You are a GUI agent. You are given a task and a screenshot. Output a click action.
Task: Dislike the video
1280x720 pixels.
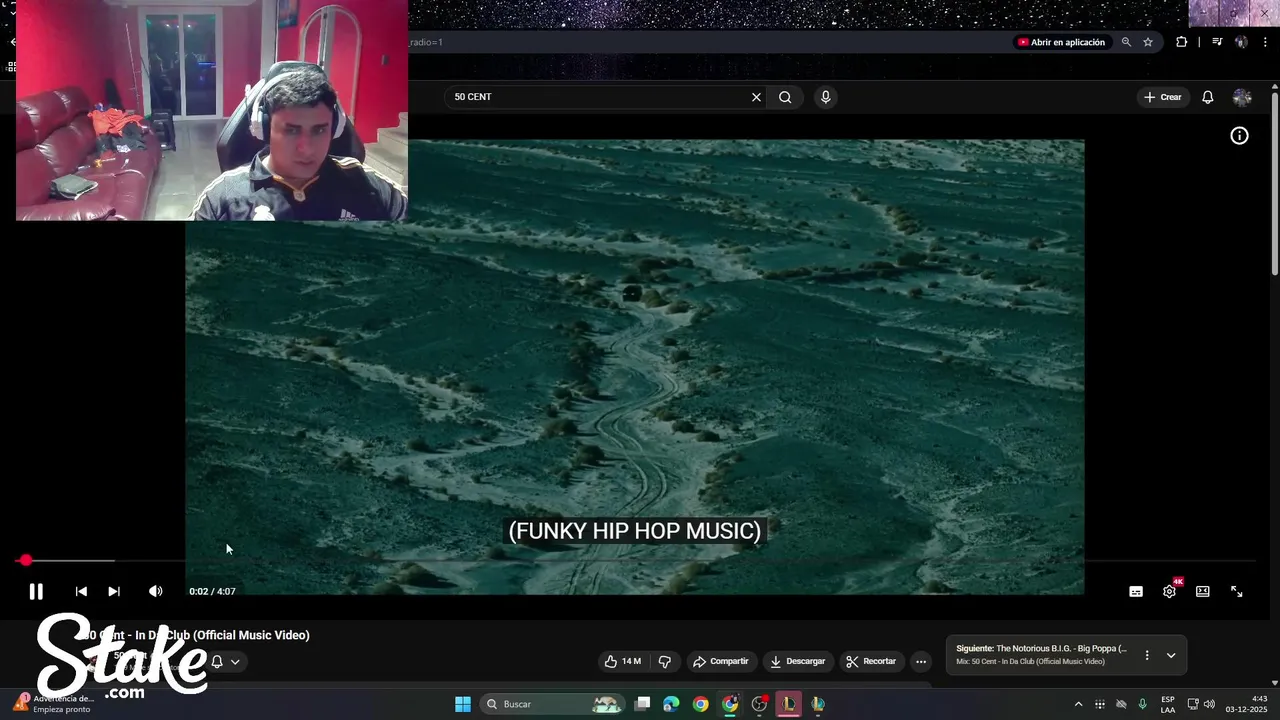(664, 661)
